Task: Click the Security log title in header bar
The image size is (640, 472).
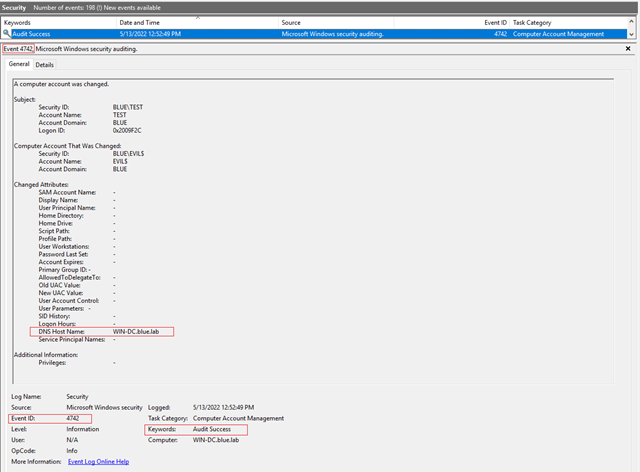Action: coord(13,7)
